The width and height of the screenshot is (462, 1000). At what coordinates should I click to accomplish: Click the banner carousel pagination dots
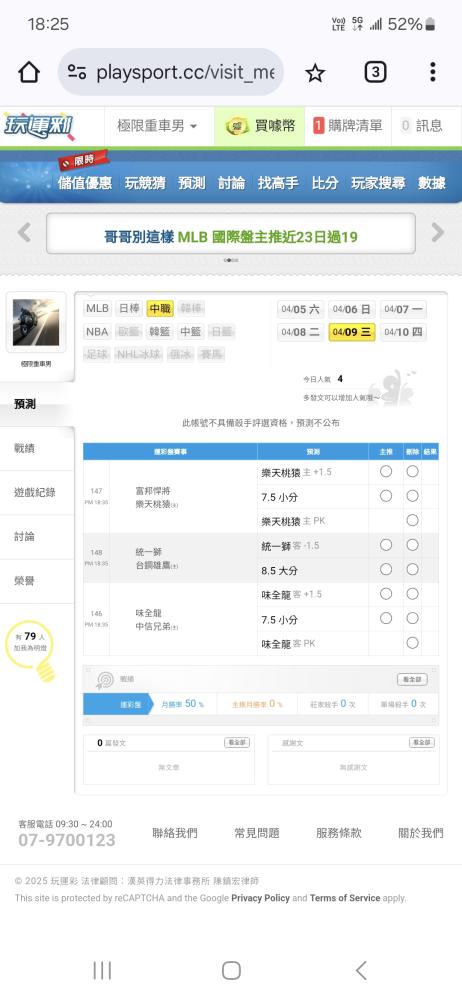click(x=231, y=260)
